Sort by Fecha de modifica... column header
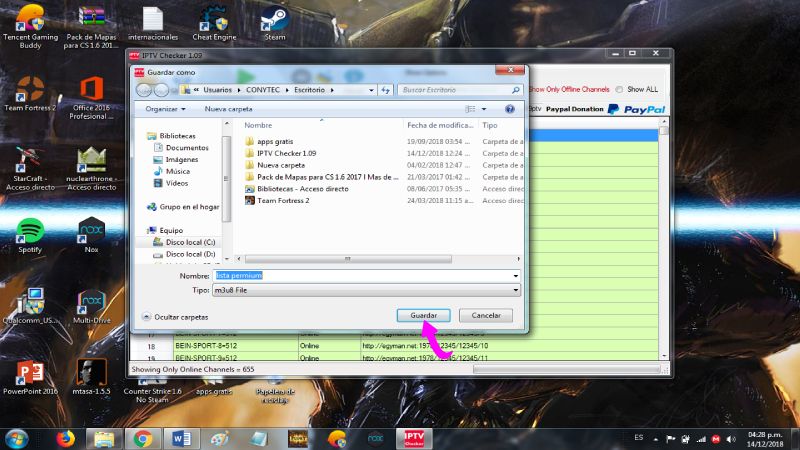Image resolution: width=800 pixels, height=450 pixels. coord(441,125)
